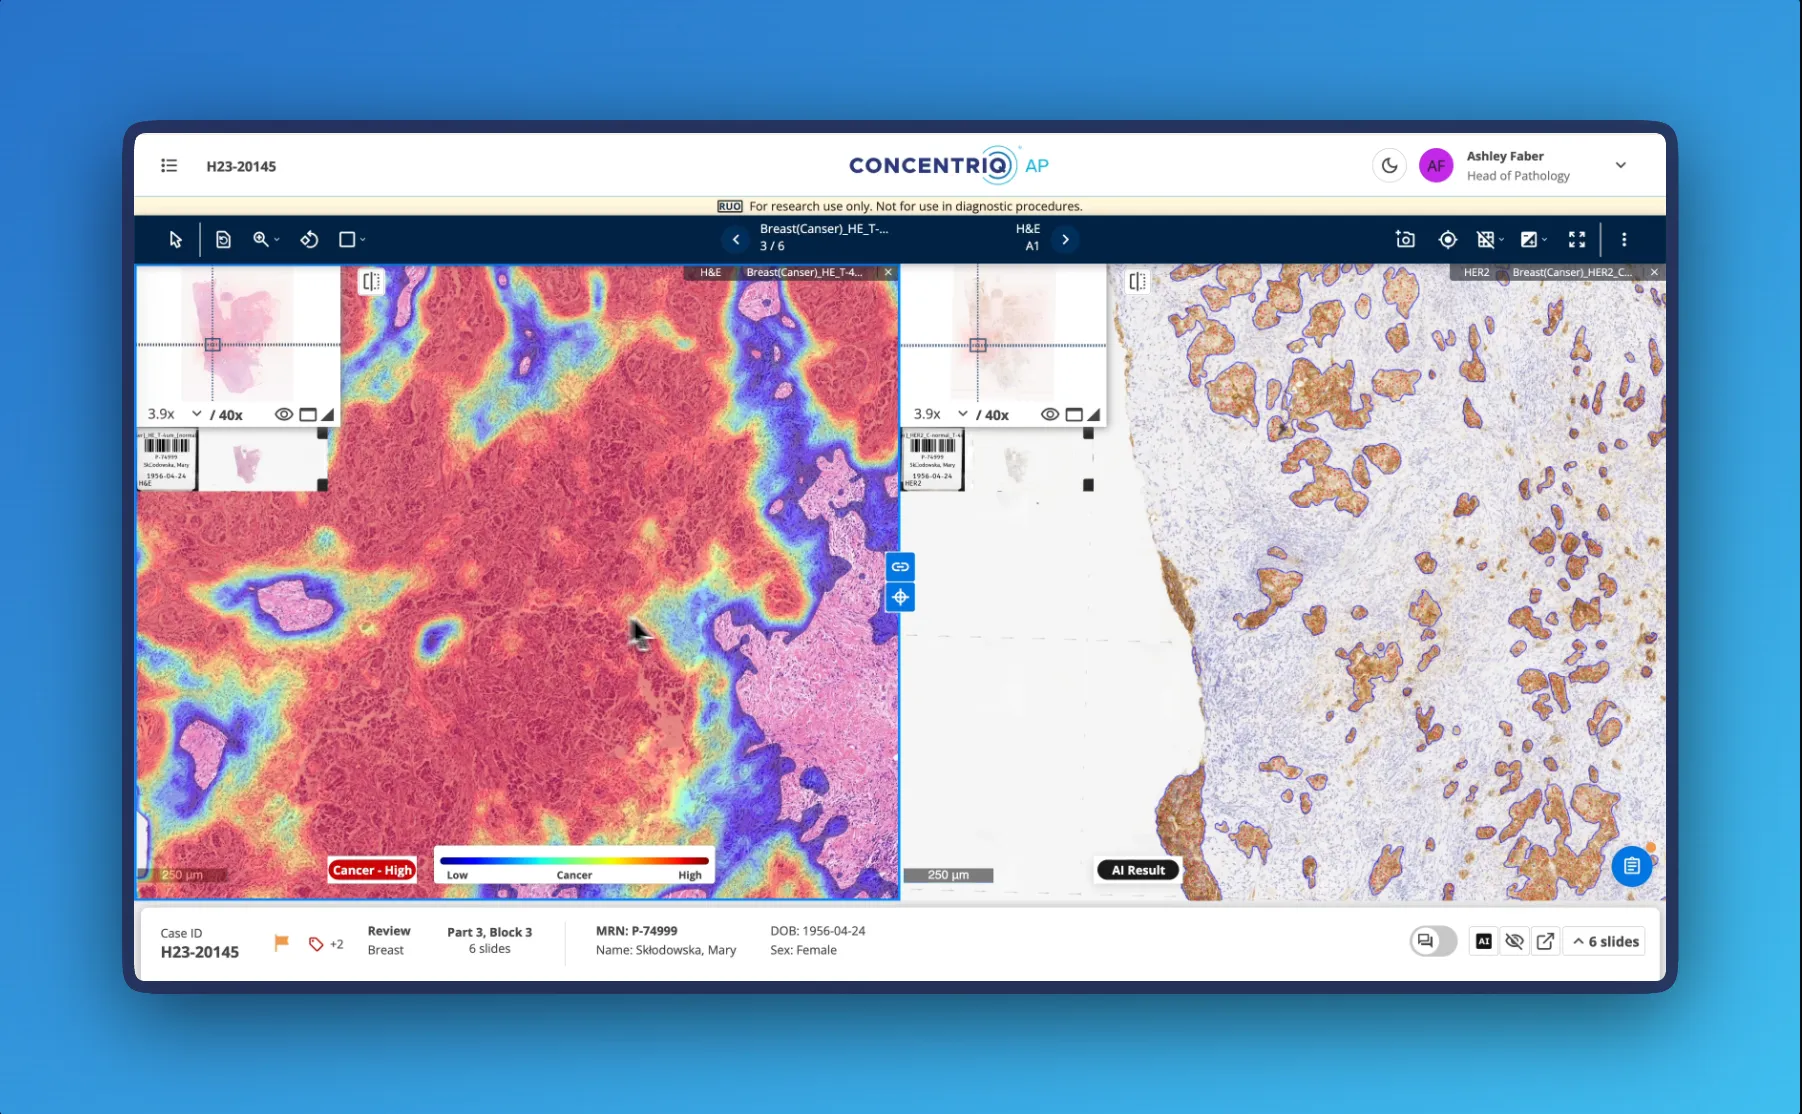Screen dimensions: 1802x1114
Task: Click the Breast(Canser)_HER2_C viewer title
Action: click(x=1571, y=272)
